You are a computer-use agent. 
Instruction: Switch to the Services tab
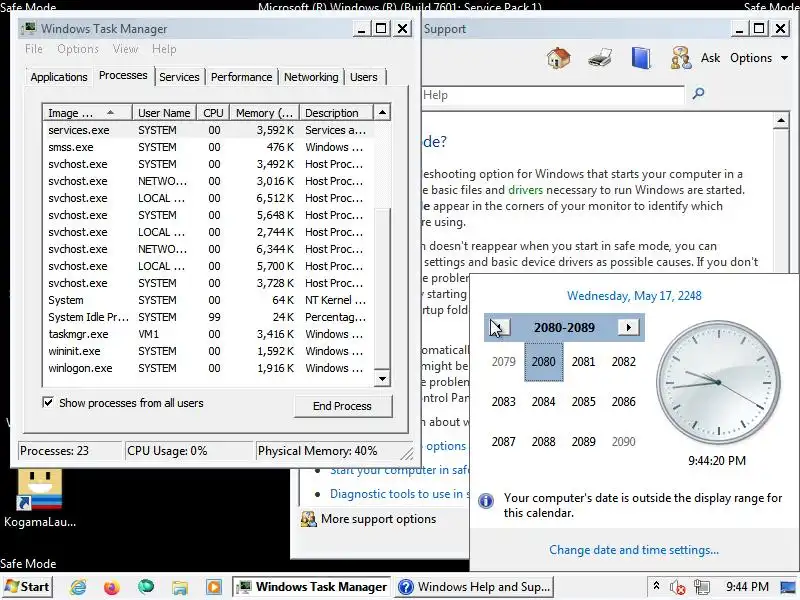pos(179,77)
